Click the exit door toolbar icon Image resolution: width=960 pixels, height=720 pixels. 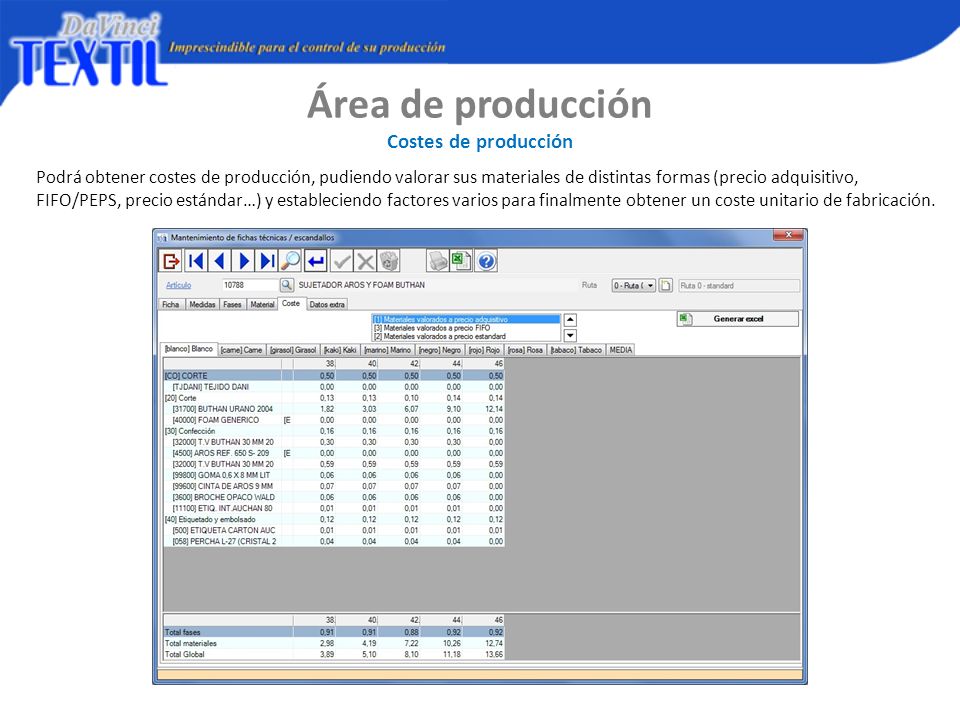(170, 261)
